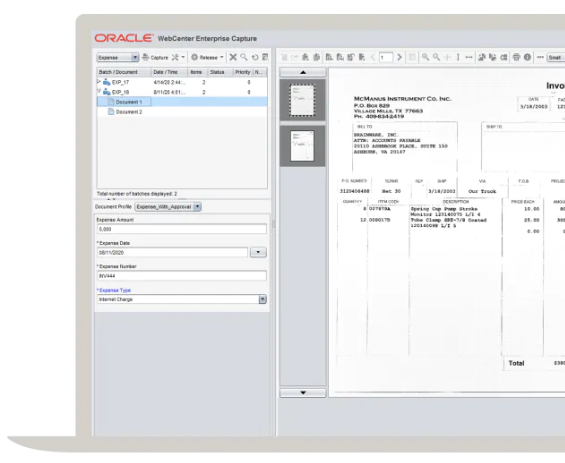Screen dimensions: 565x463
Task: Click the Expense Amount input field
Action: 182,229
